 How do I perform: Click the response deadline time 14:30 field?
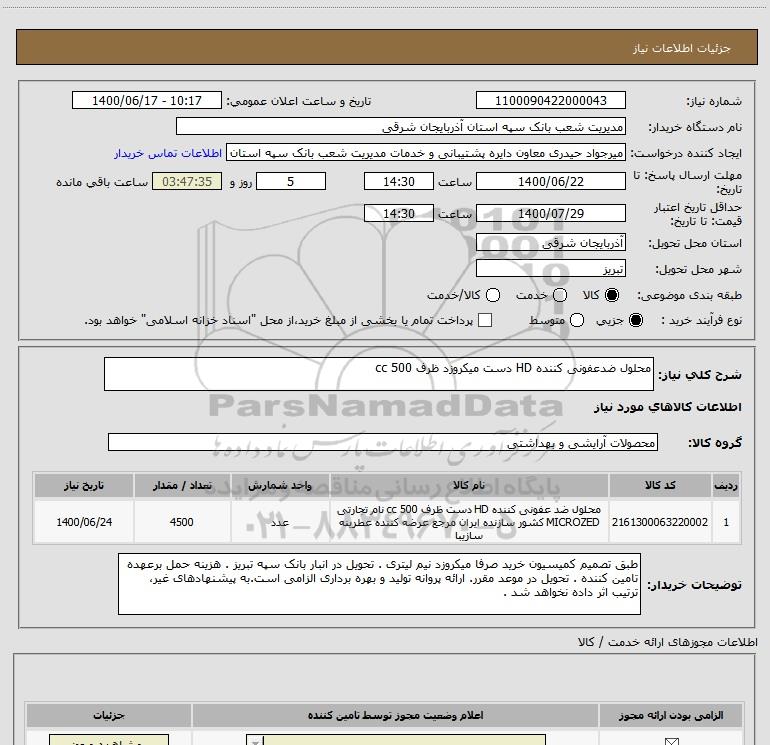click(x=399, y=182)
